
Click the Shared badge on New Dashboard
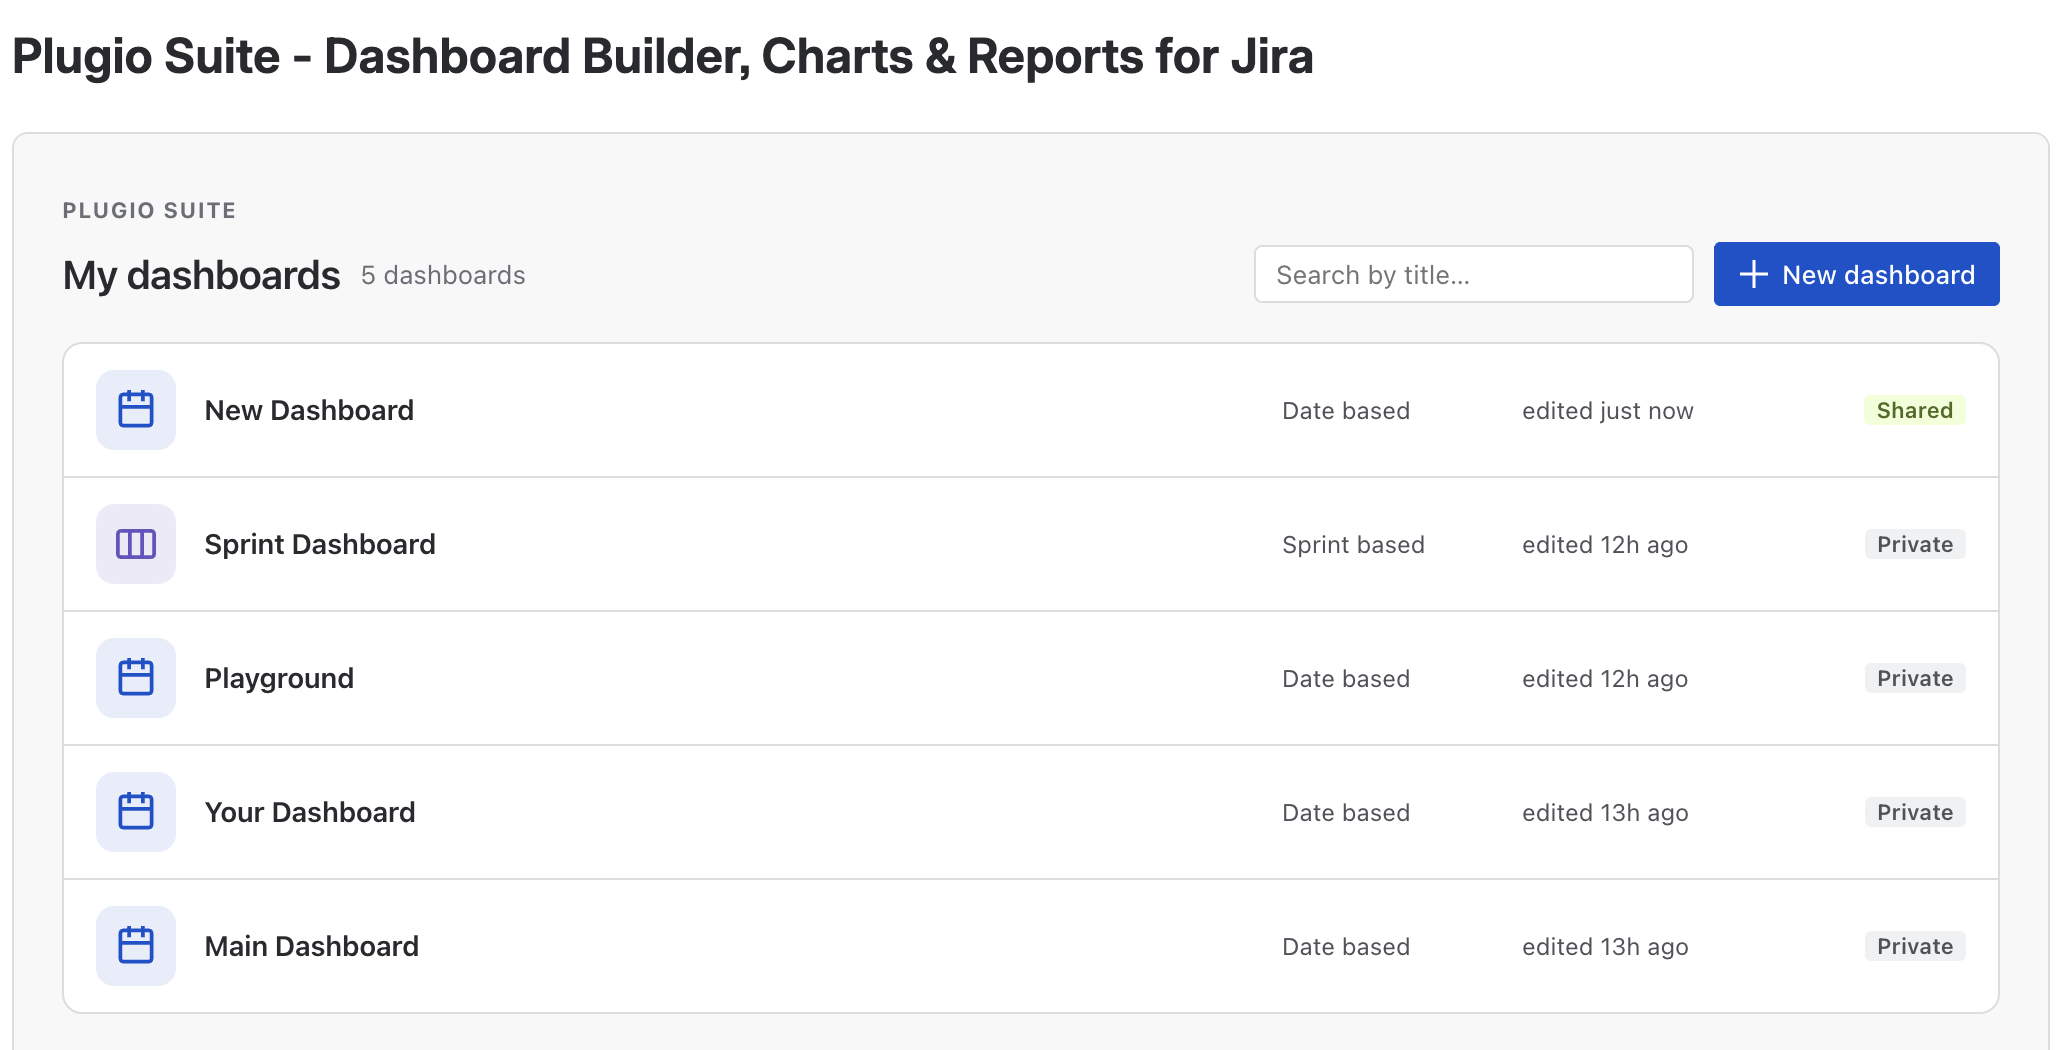coord(1914,410)
